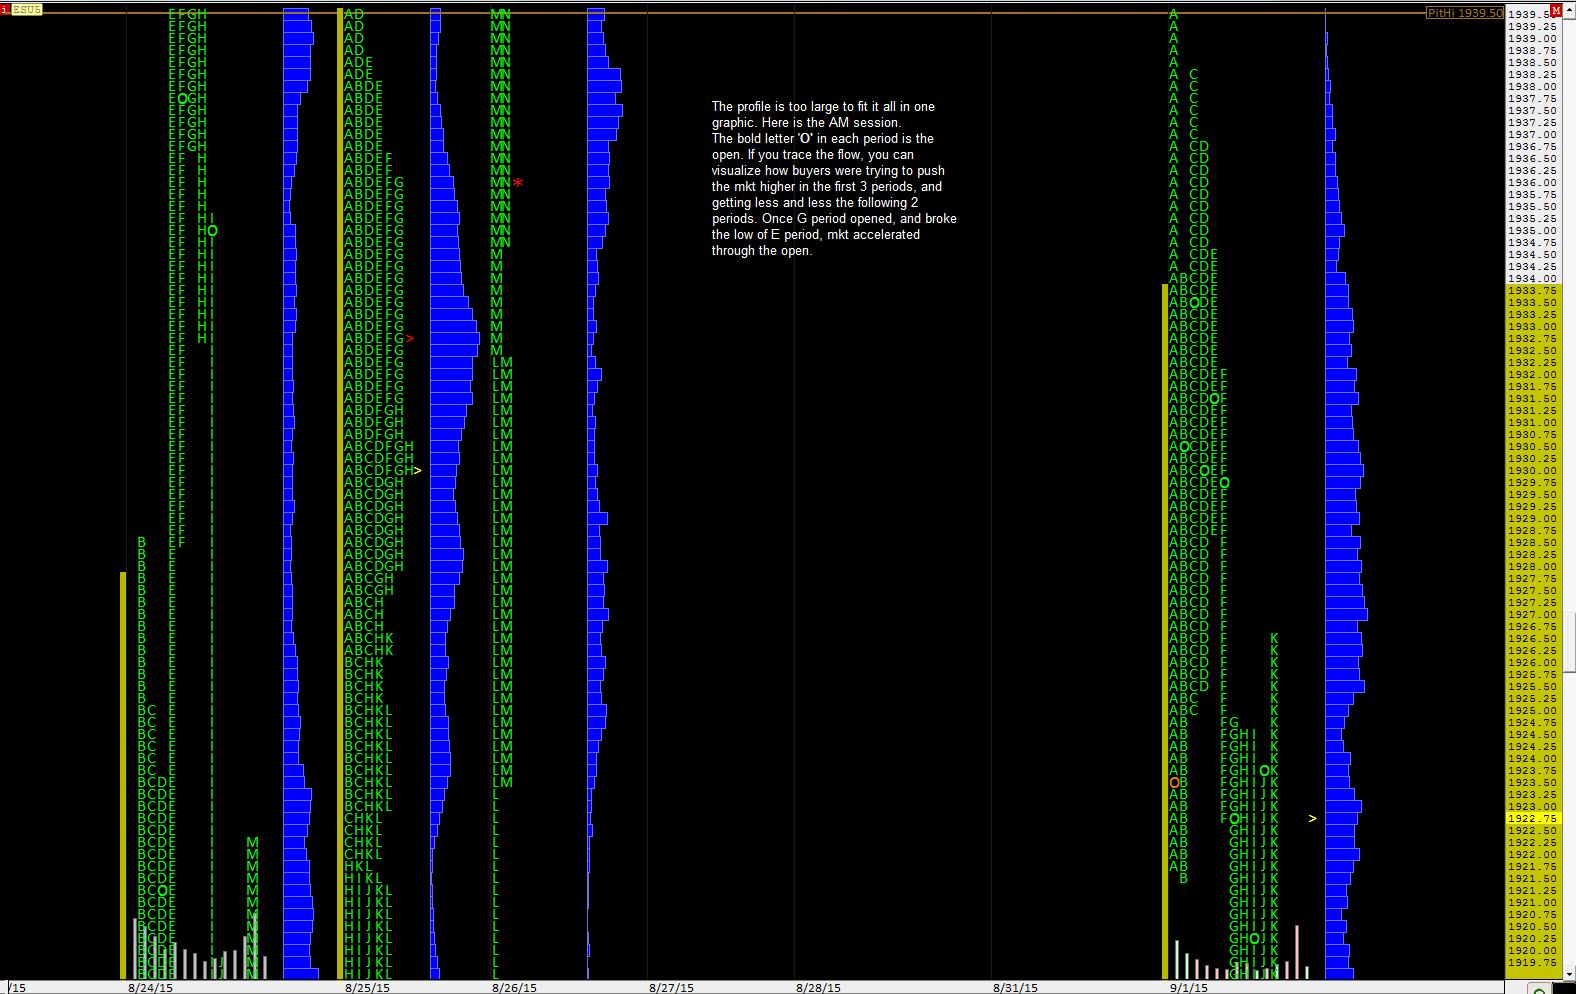This screenshot has height=994, width=1576.
Task: Click the red arrow marker beside ABDEFG row
Action: pos(410,338)
